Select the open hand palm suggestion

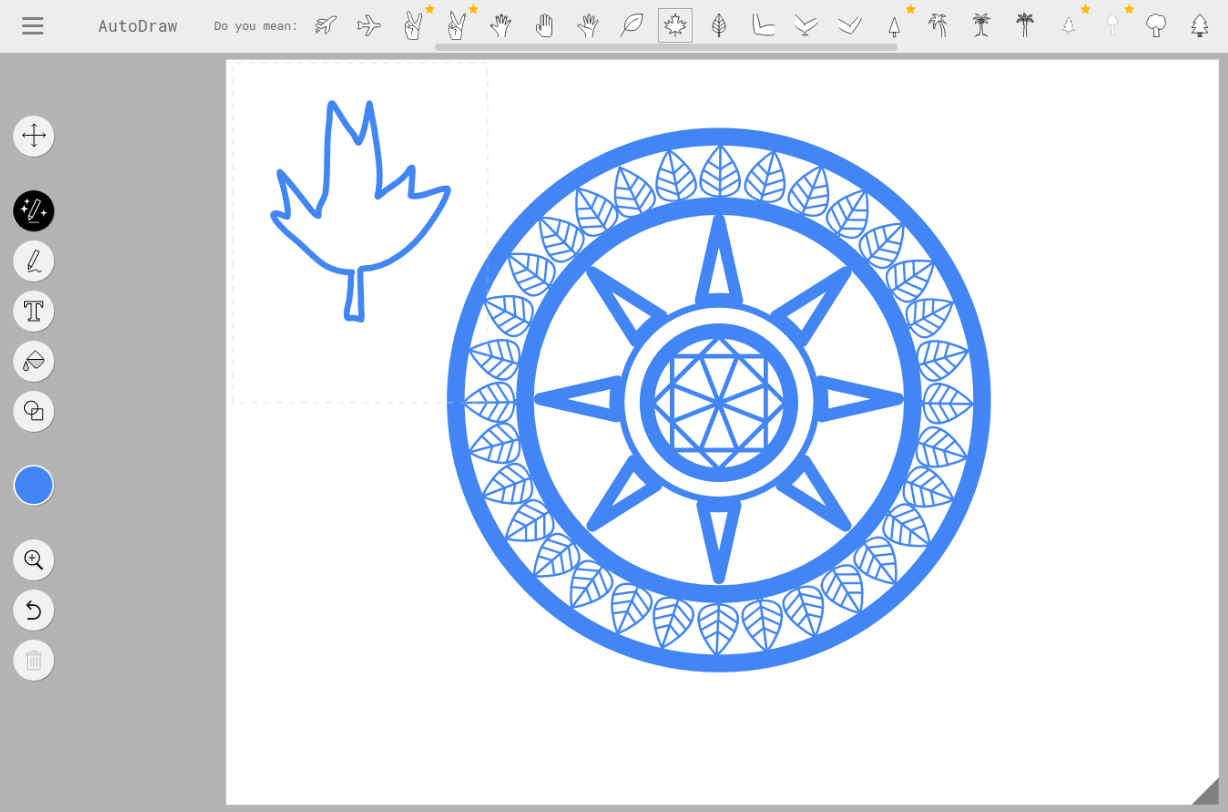[544, 25]
